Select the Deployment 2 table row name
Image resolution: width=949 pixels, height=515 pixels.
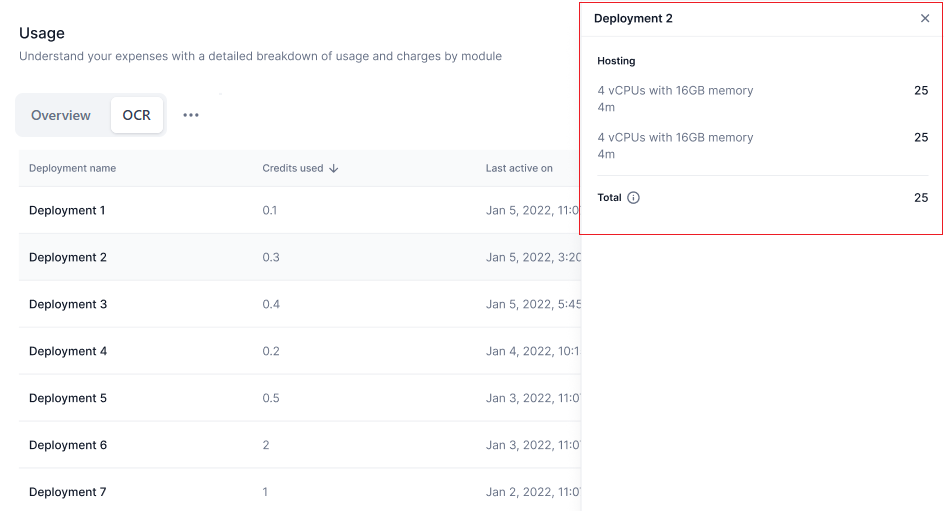click(x=68, y=258)
